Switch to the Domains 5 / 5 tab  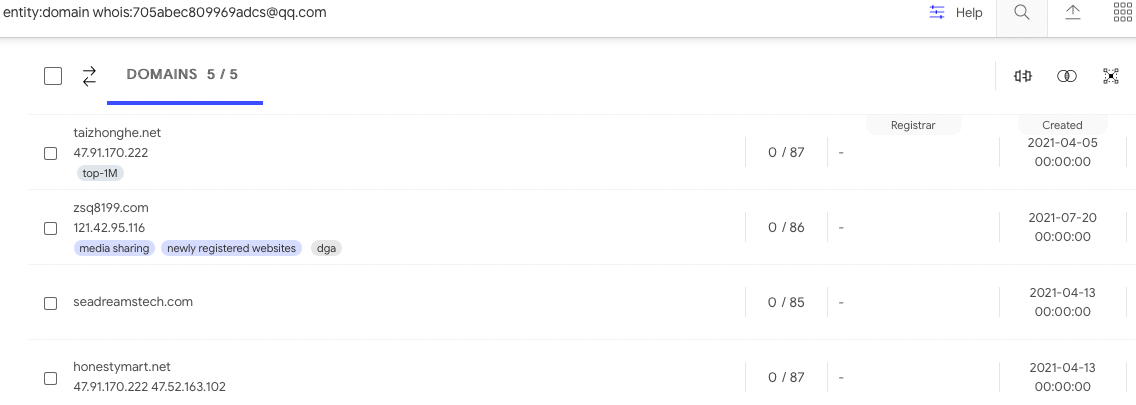tap(182, 75)
